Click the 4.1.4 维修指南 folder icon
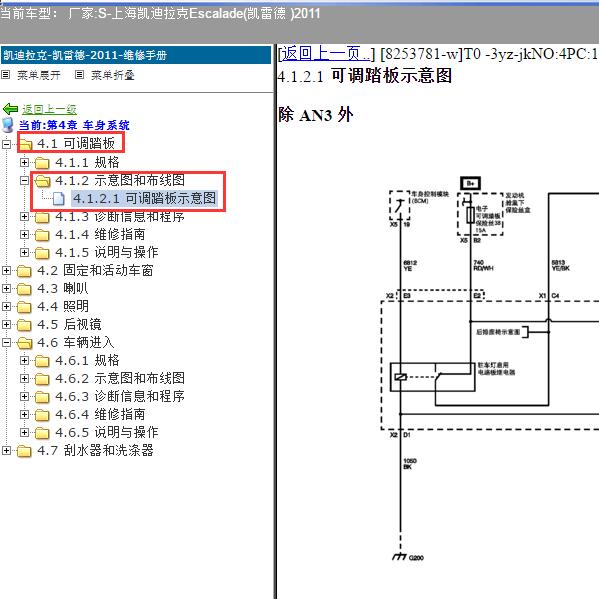The height and width of the screenshot is (599, 599). 42,235
